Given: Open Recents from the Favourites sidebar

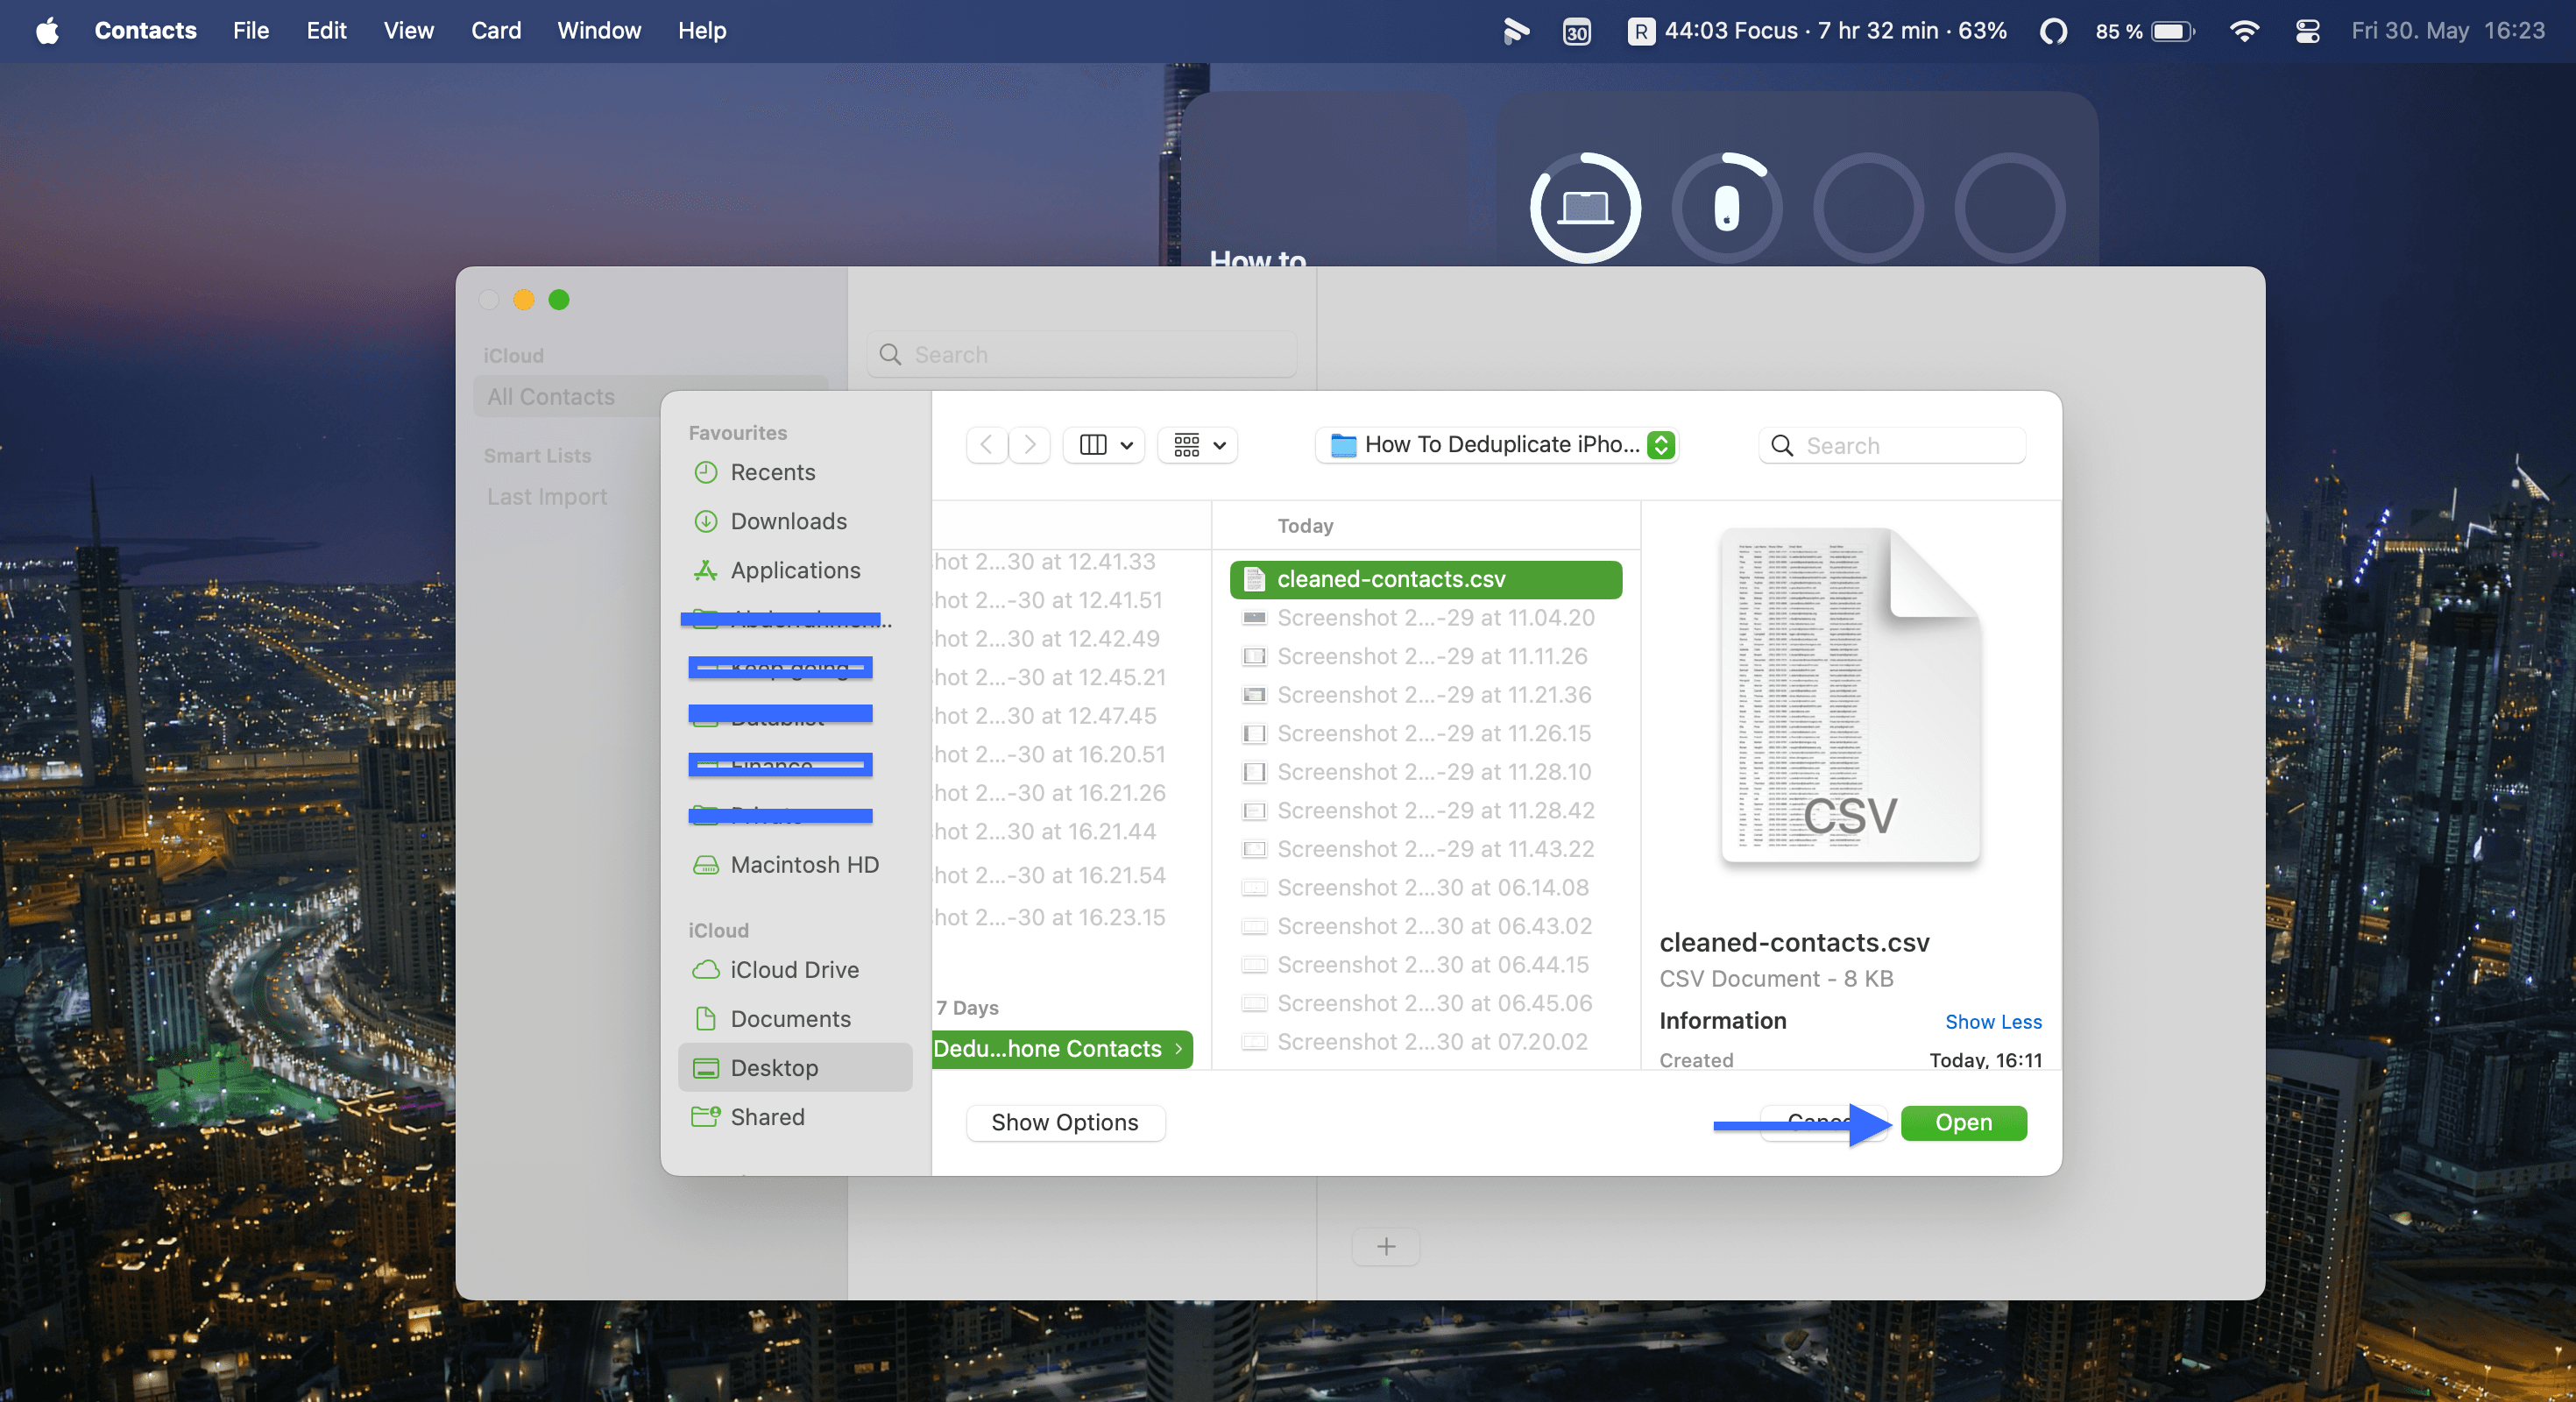Looking at the screenshot, I should (775, 472).
